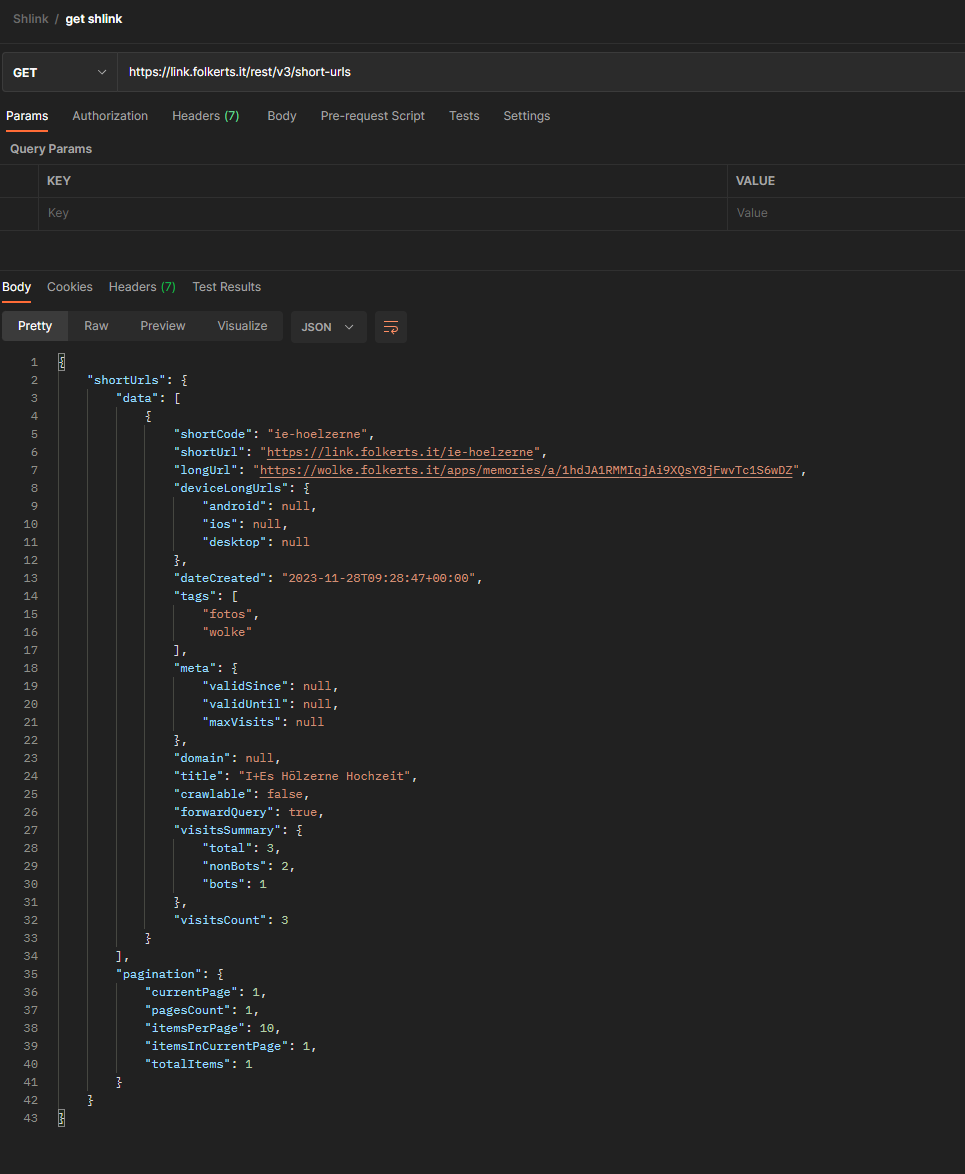Open the wolke.folkerts.it longUrl link

[526, 470]
